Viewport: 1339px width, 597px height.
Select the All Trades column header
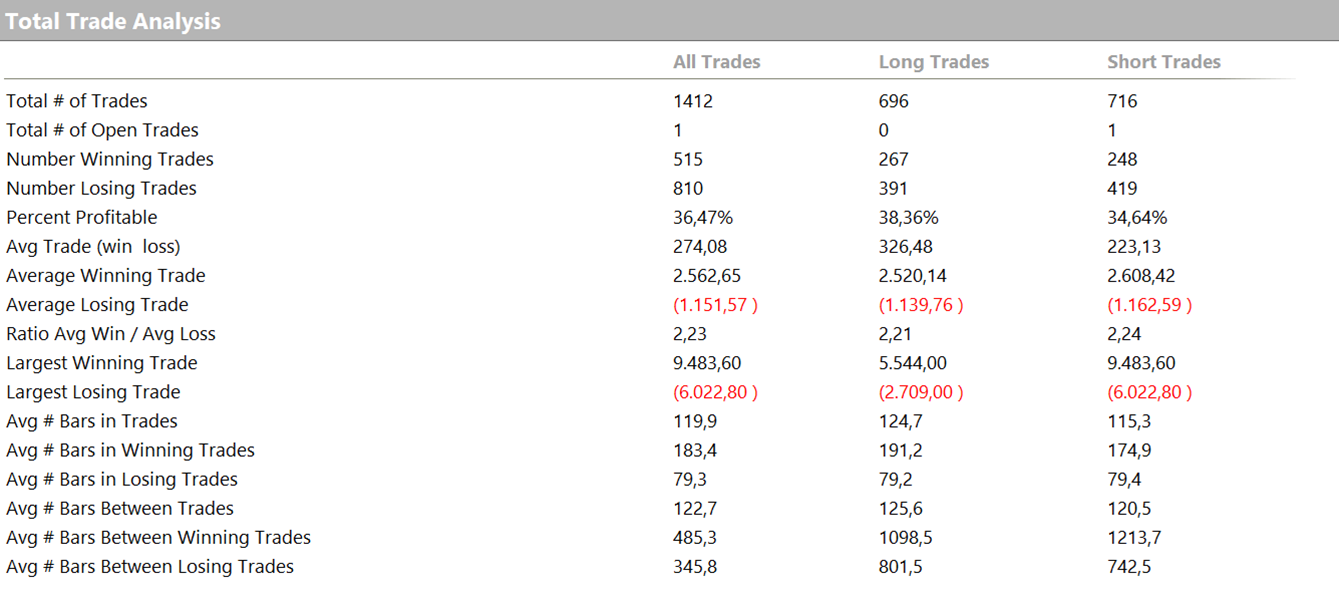(716, 62)
